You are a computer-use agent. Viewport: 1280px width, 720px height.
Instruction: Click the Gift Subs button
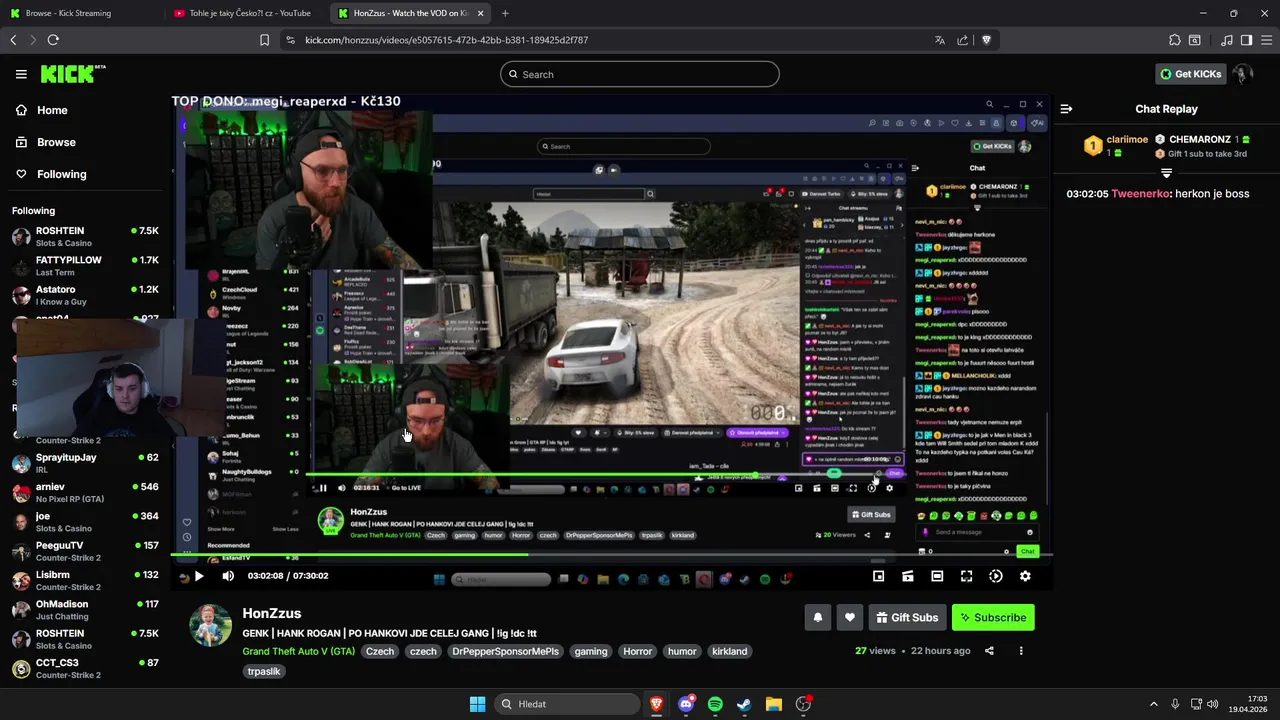pyautogui.click(x=907, y=618)
